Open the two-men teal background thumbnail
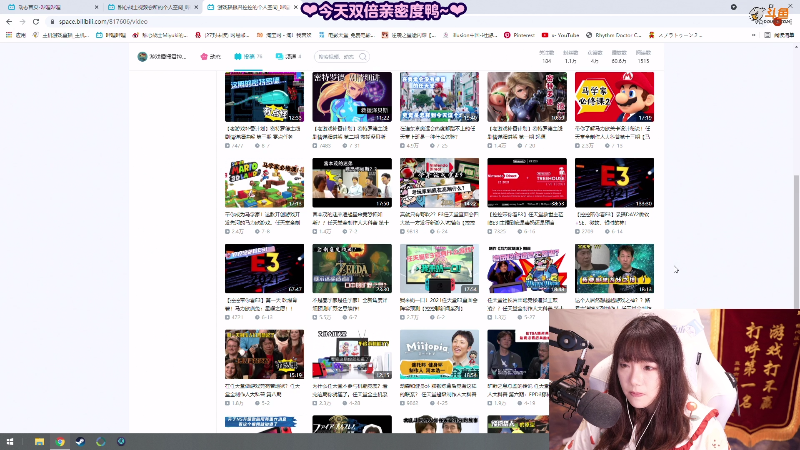The image size is (800, 450). tap(614, 268)
